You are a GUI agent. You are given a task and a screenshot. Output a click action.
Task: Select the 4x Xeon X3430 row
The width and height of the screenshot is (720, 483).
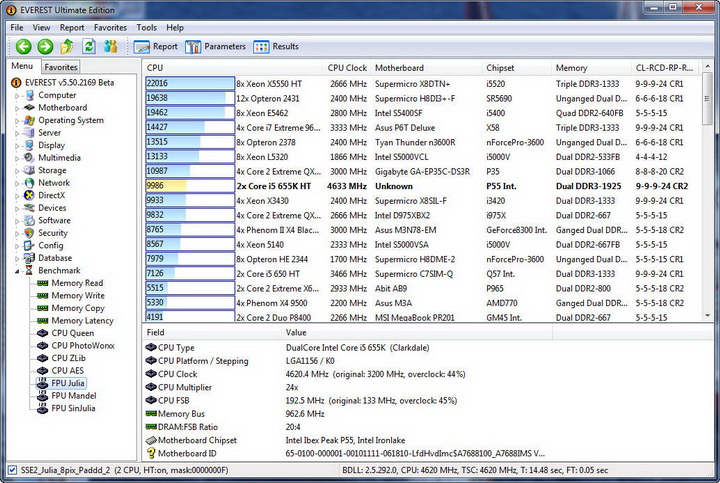pyautogui.click(x=422, y=201)
